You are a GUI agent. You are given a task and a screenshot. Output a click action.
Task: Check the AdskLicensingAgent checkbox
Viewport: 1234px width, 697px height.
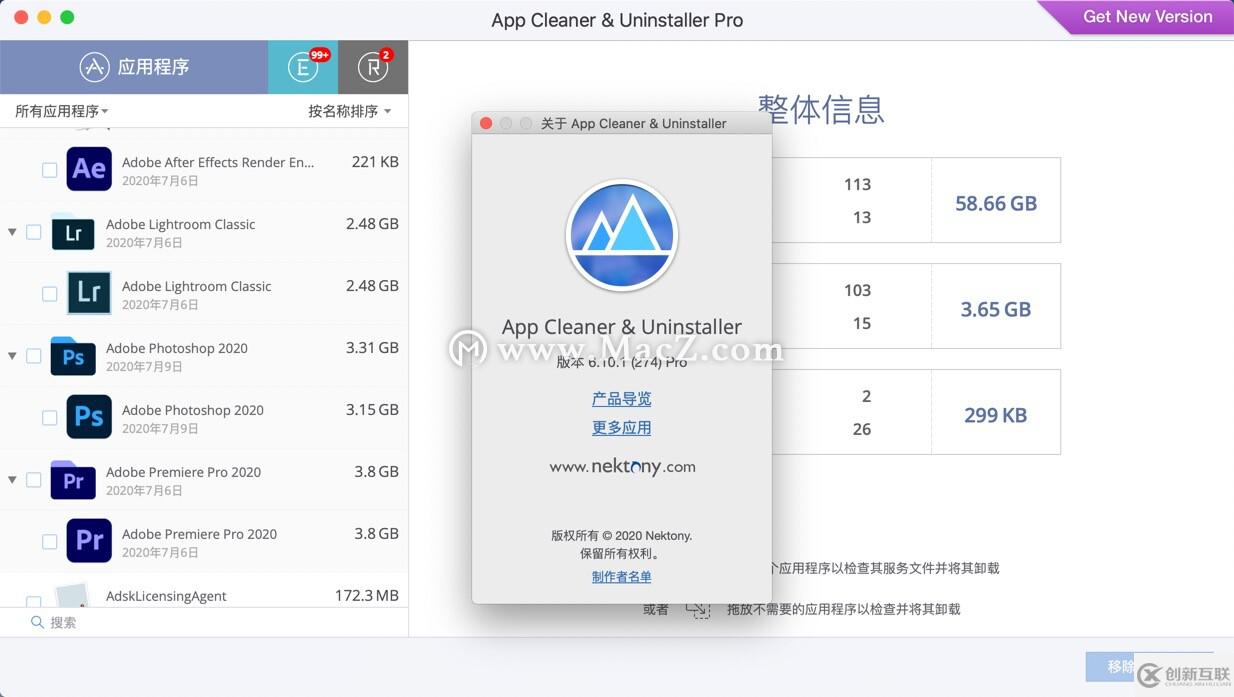coord(33,602)
